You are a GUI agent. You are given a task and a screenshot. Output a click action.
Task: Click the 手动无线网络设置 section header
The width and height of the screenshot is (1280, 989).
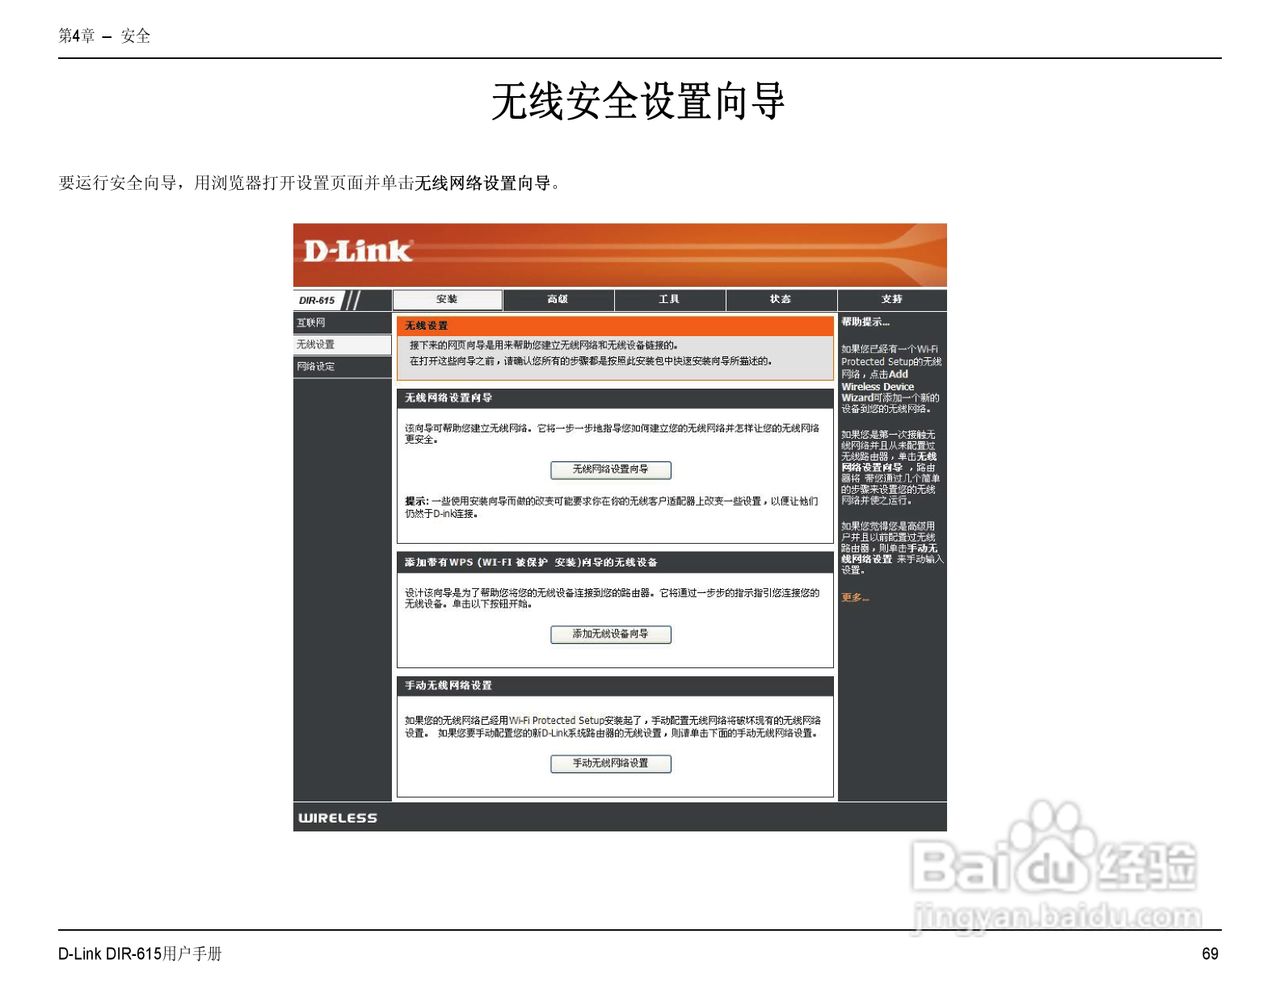[615, 686]
